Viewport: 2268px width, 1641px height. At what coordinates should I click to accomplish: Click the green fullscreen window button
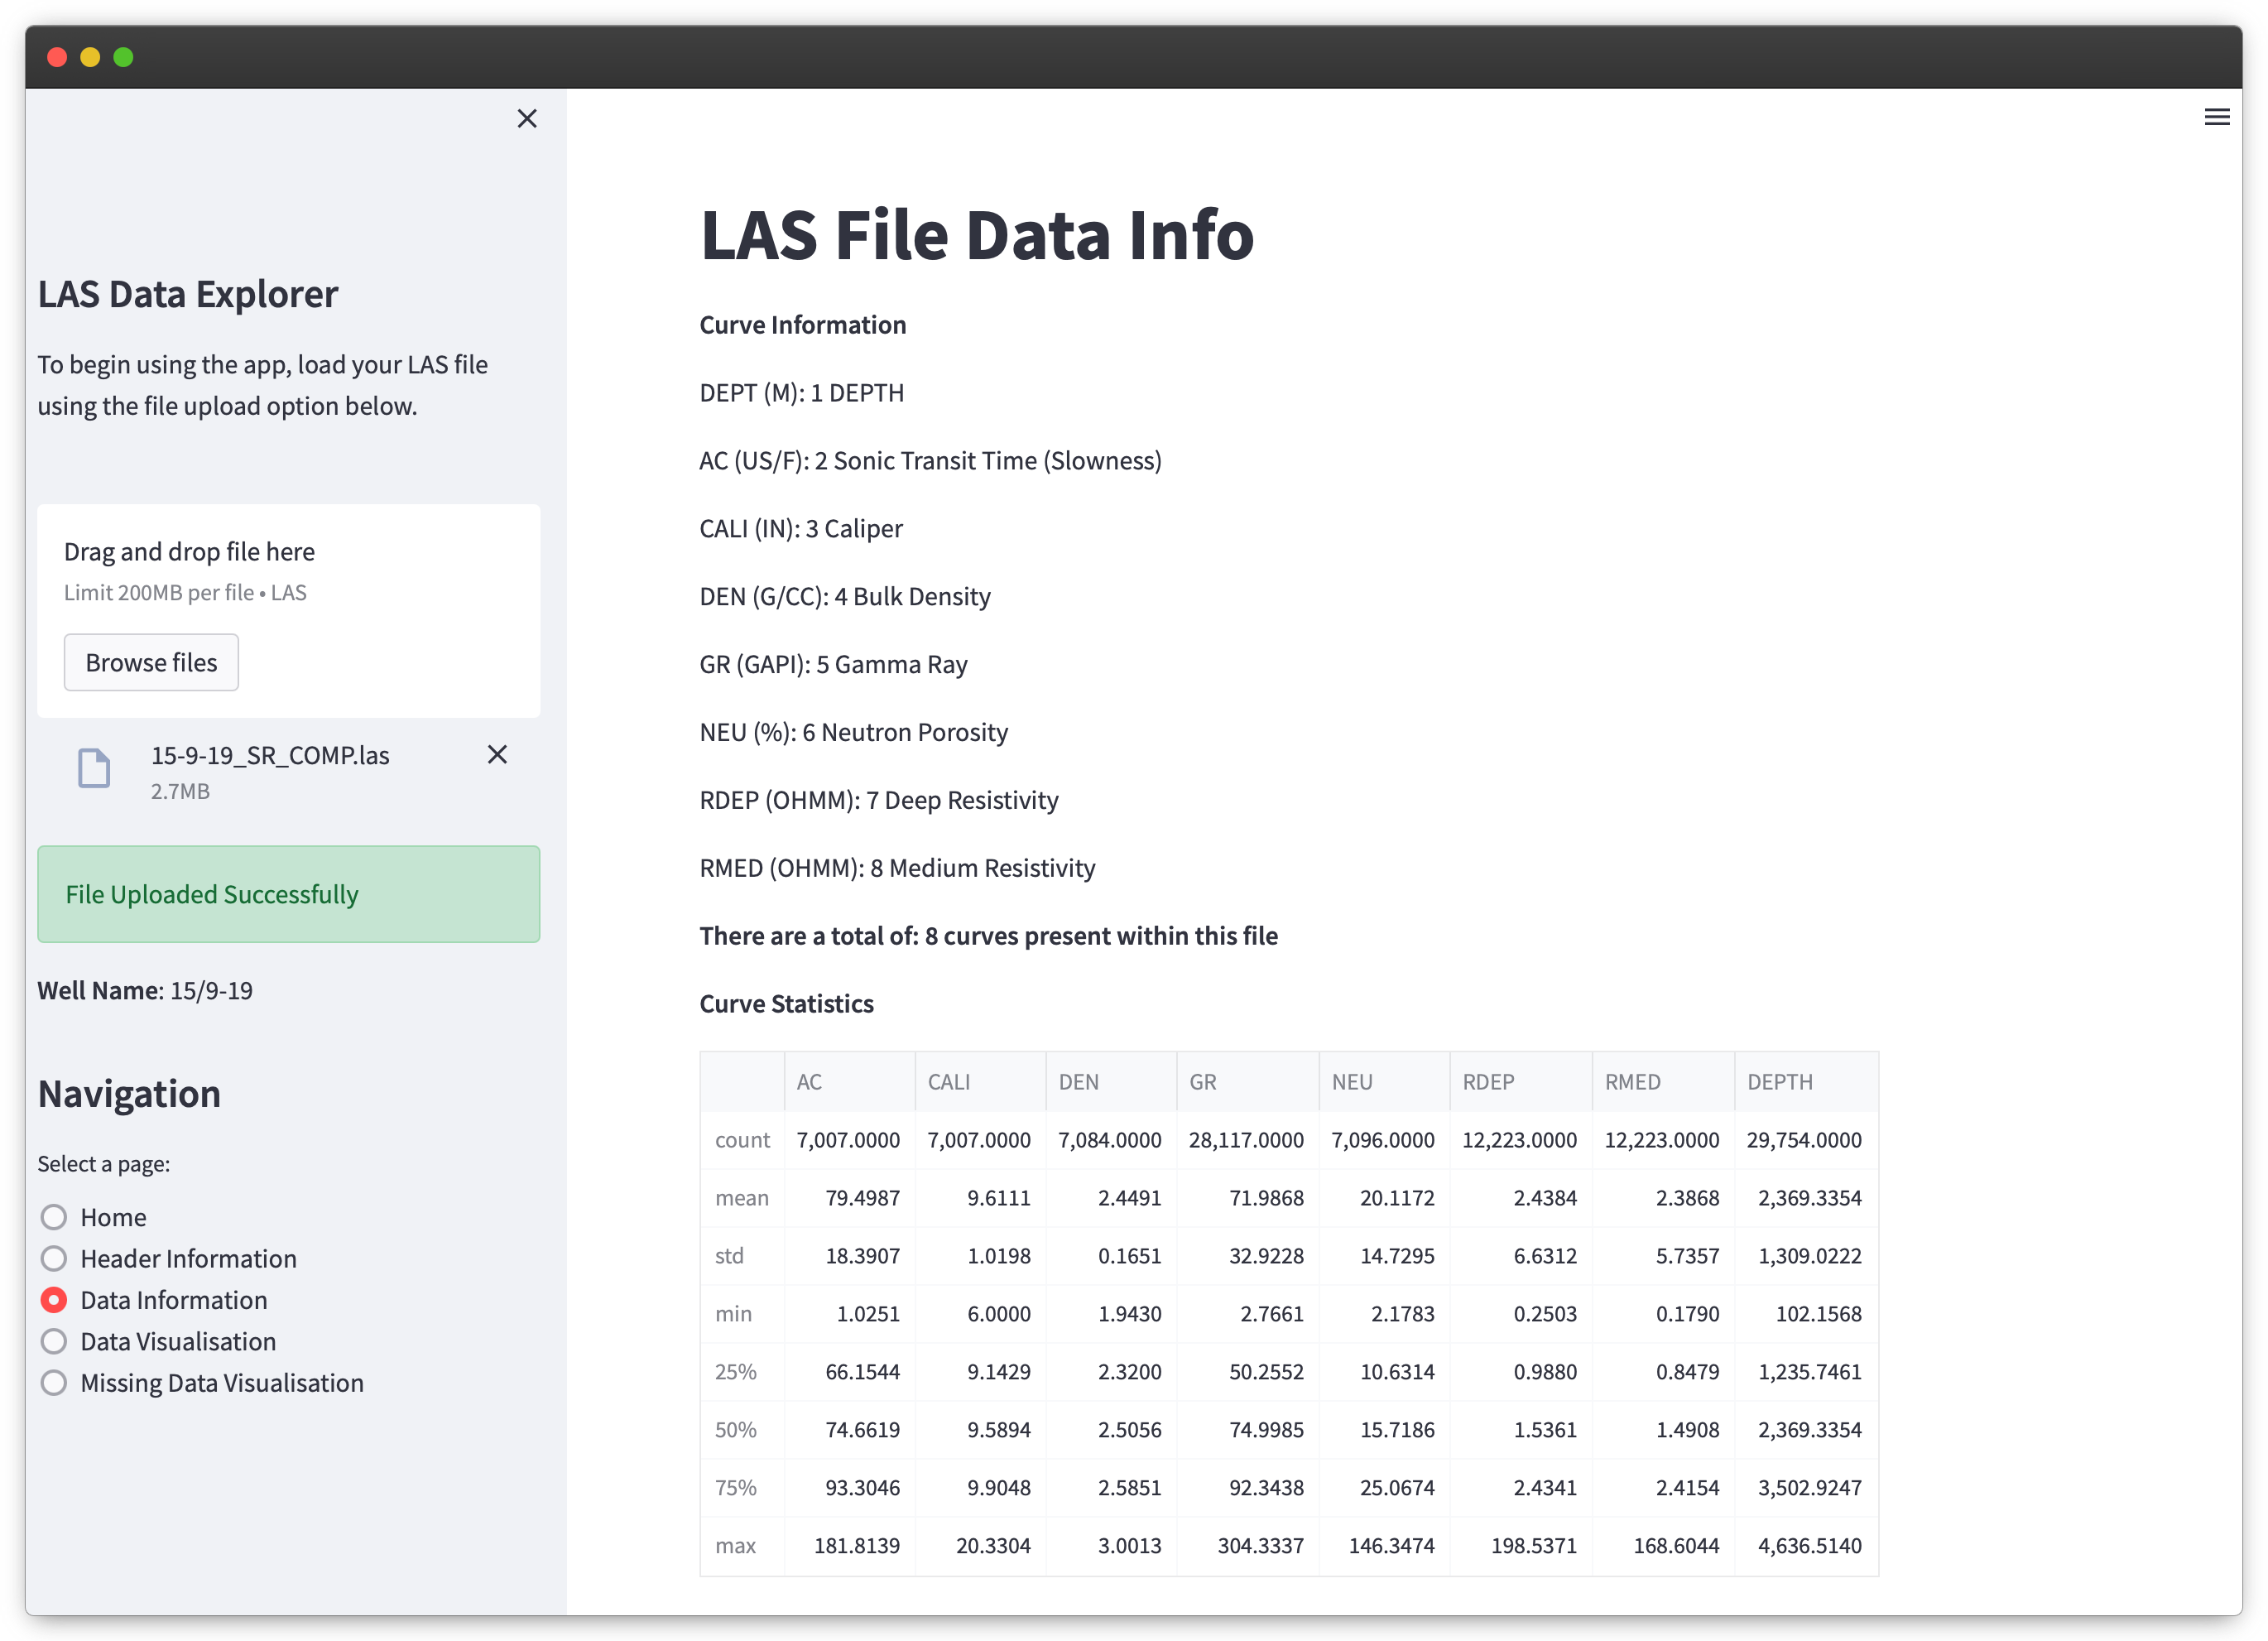point(123,57)
